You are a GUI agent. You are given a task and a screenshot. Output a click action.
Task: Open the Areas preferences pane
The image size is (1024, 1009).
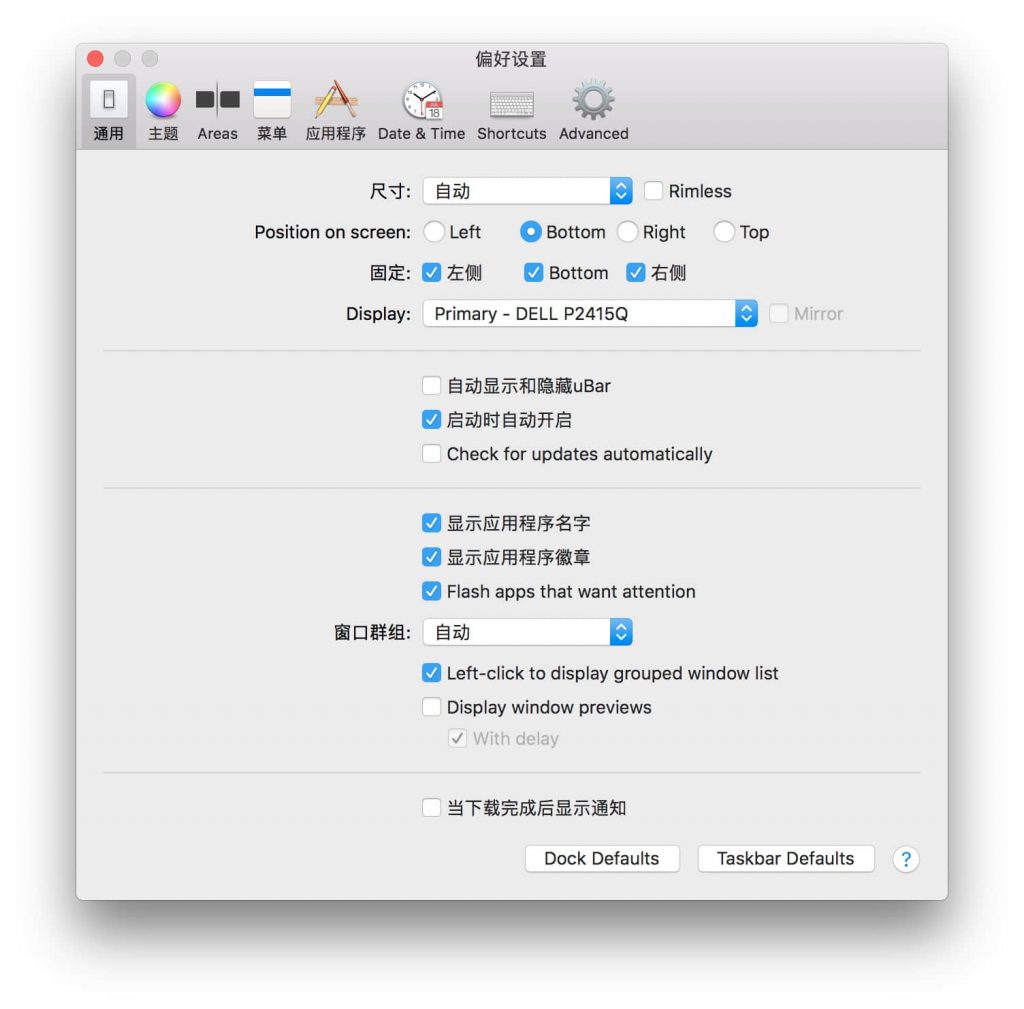[217, 110]
